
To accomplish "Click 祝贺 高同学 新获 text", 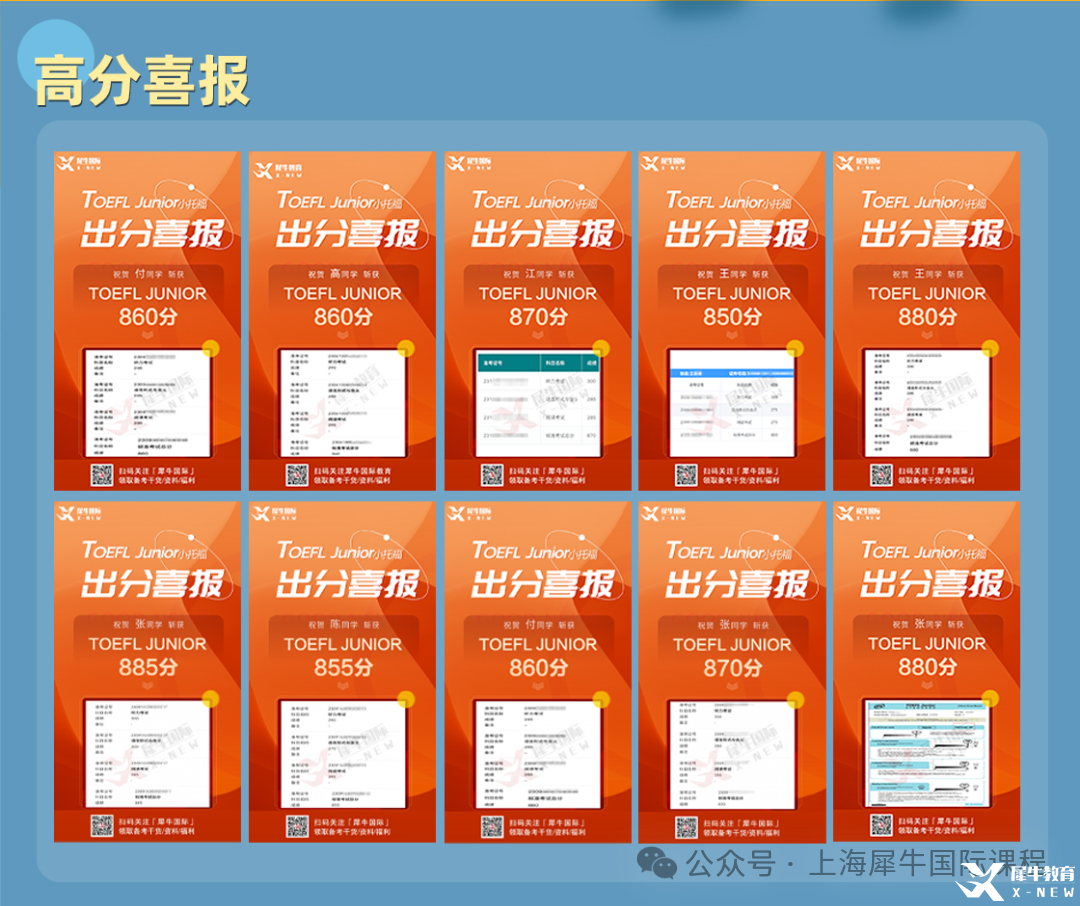I will click(343, 274).
